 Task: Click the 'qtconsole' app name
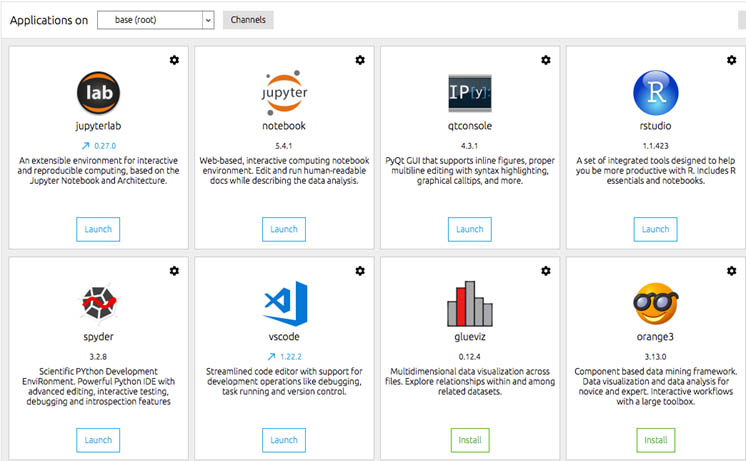pos(470,126)
